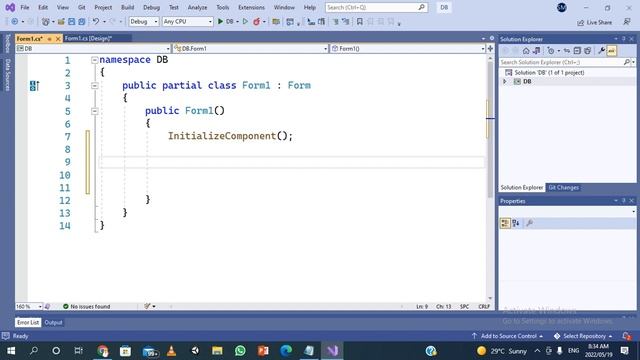Click the Navigate Backward circle icon

click(15, 22)
